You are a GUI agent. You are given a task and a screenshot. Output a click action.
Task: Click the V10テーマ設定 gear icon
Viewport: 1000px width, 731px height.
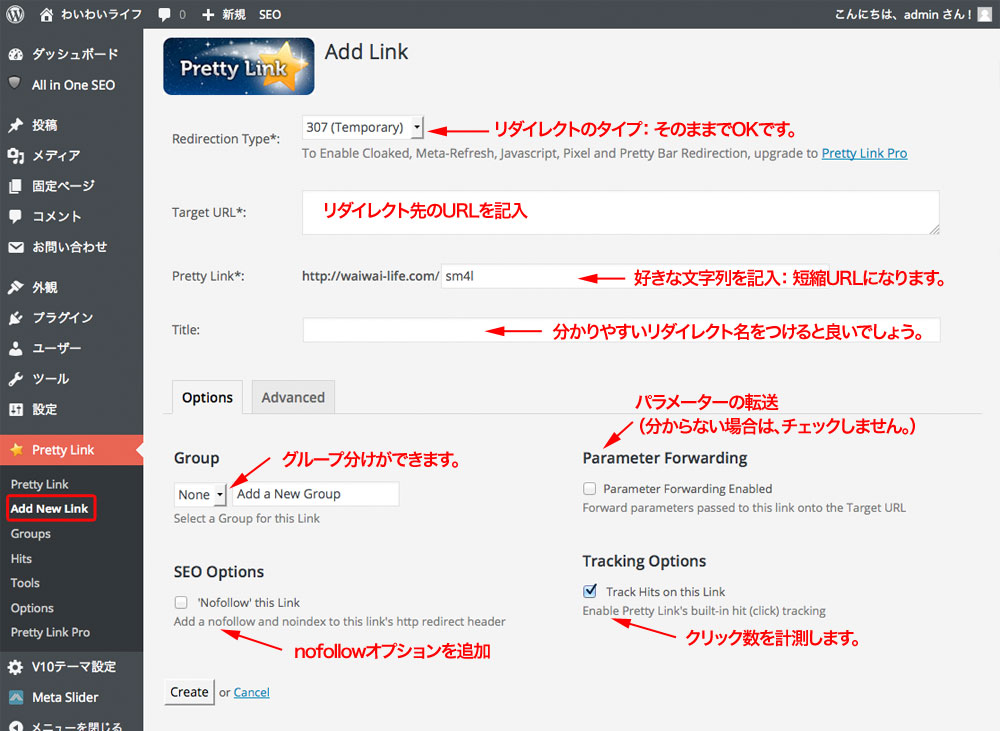click(16, 667)
